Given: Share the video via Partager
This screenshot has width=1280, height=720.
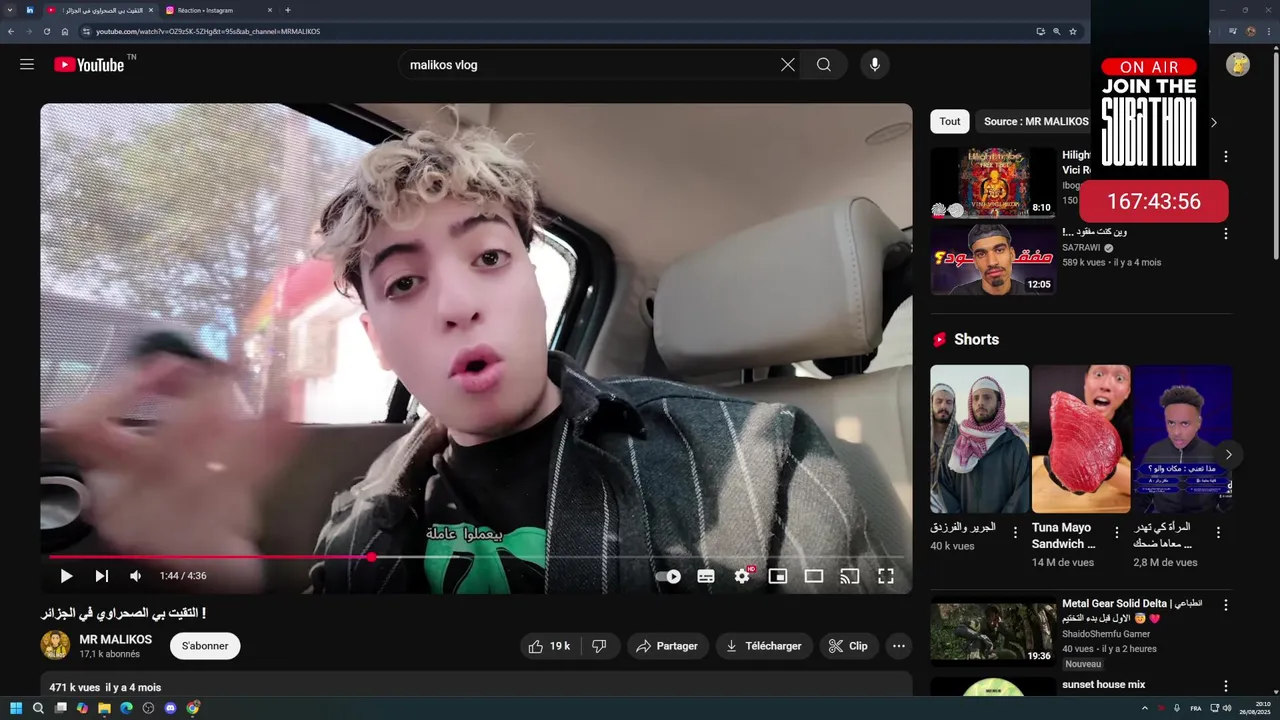Looking at the screenshot, I should (x=668, y=646).
